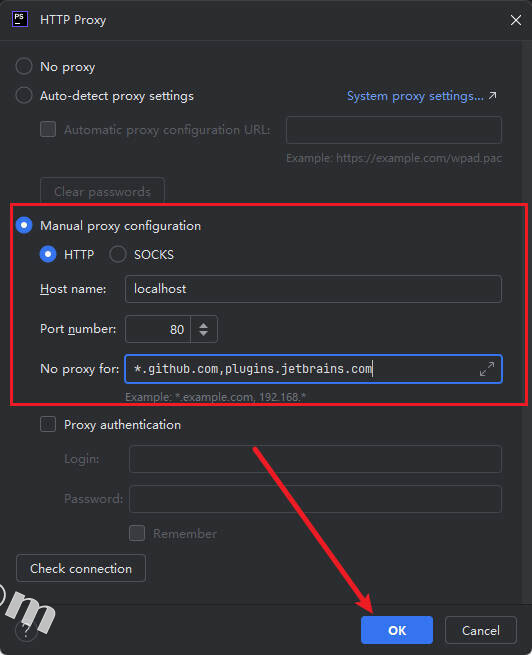Decrease port number with down arrow

coord(203,333)
